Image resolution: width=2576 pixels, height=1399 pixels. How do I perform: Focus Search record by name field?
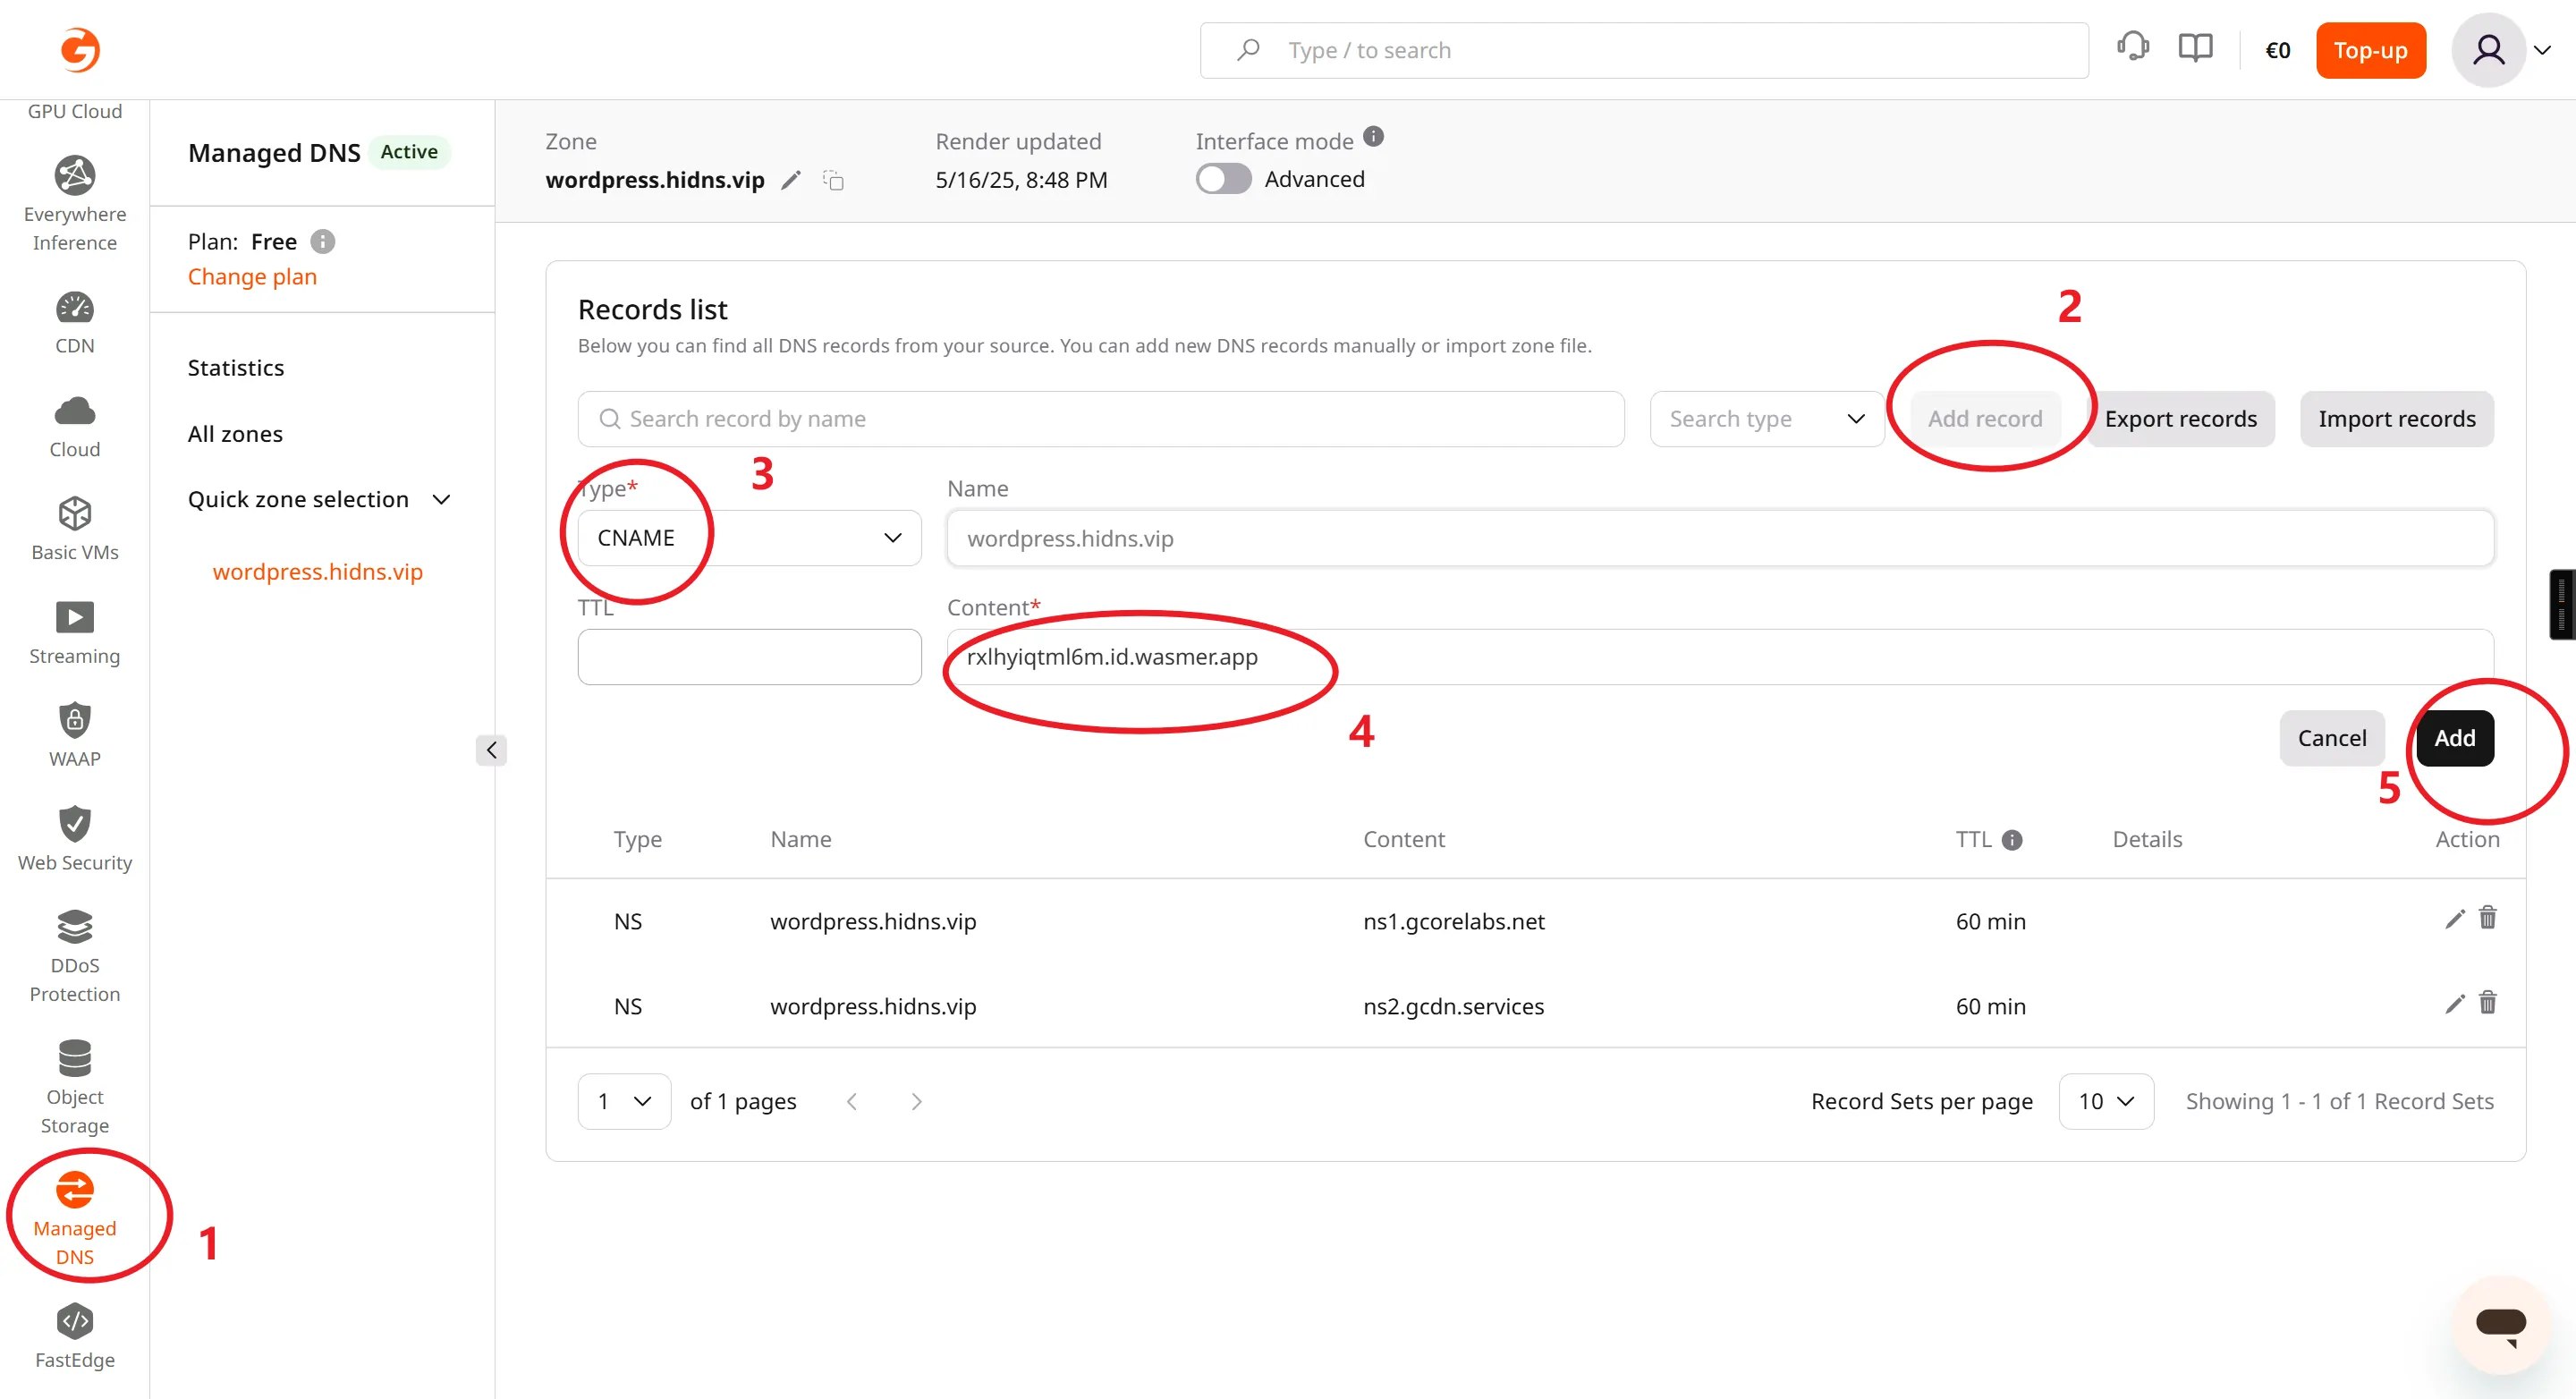pyautogui.click(x=1101, y=419)
